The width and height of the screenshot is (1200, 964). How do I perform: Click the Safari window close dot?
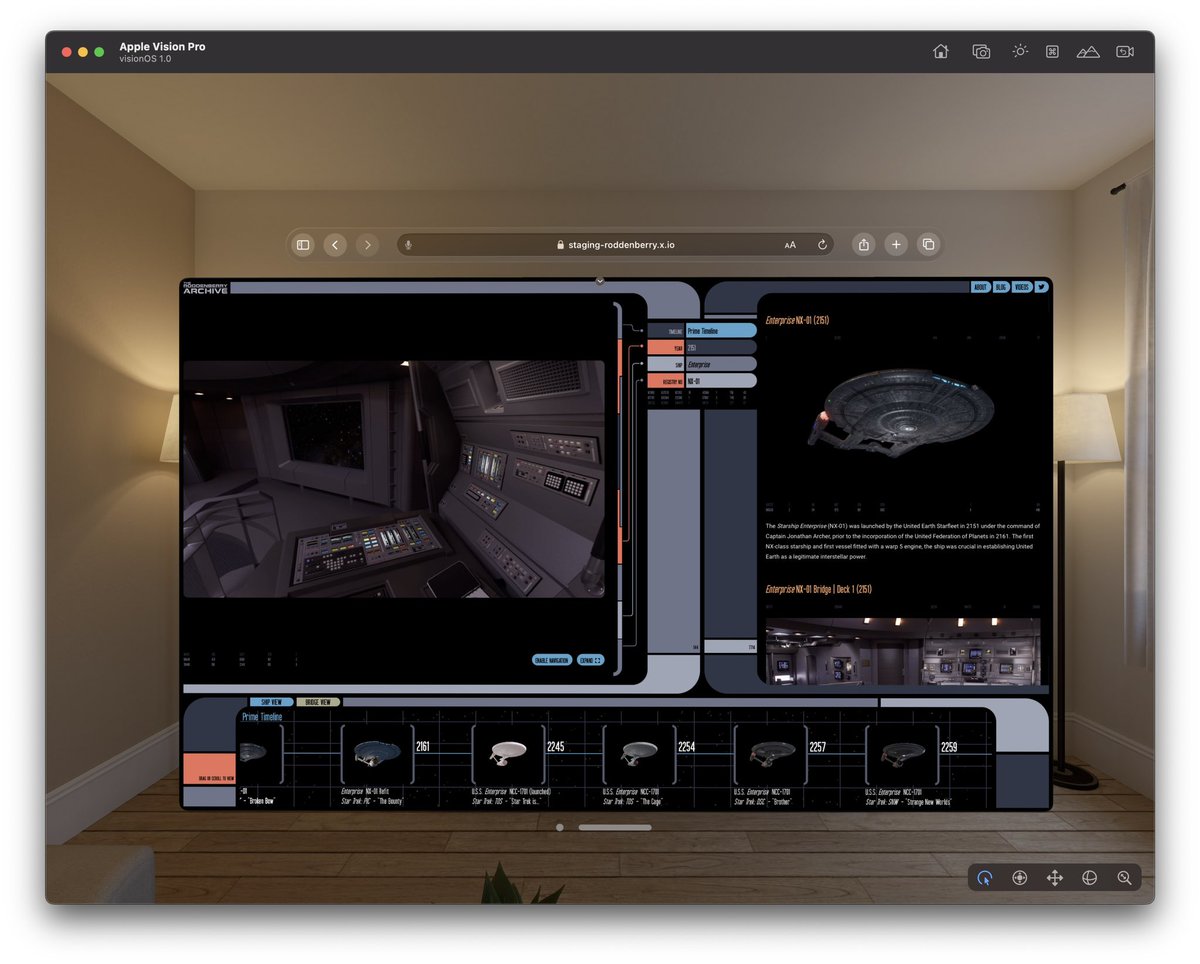[x=559, y=827]
